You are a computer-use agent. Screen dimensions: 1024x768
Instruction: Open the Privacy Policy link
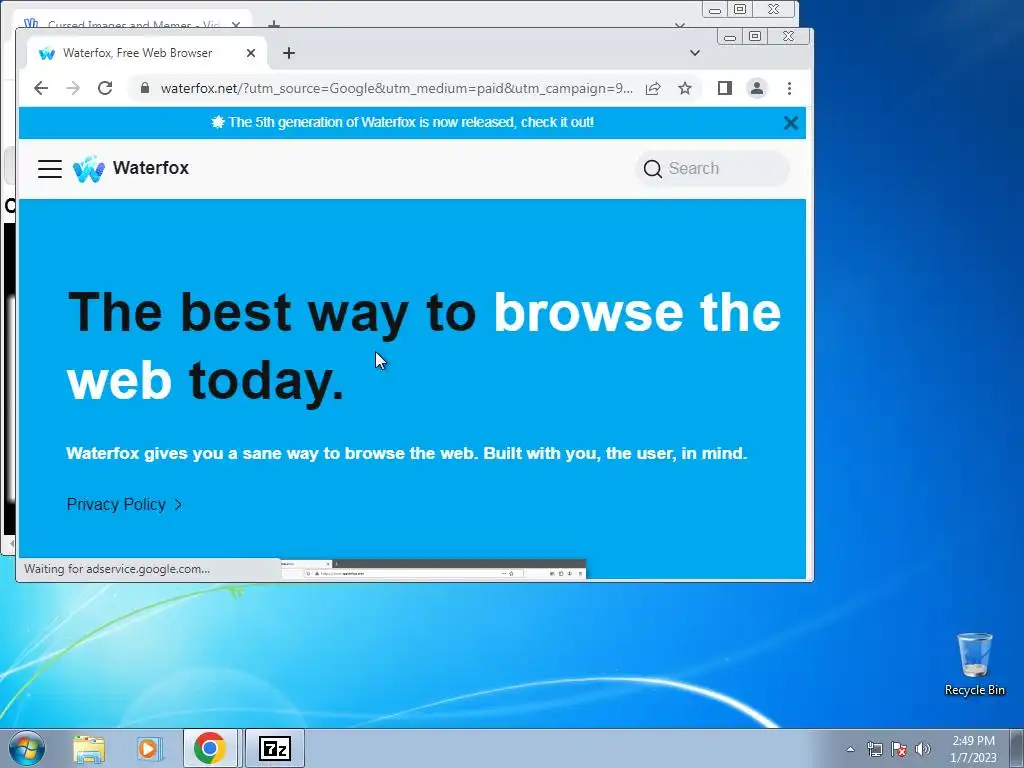pos(116,504)
